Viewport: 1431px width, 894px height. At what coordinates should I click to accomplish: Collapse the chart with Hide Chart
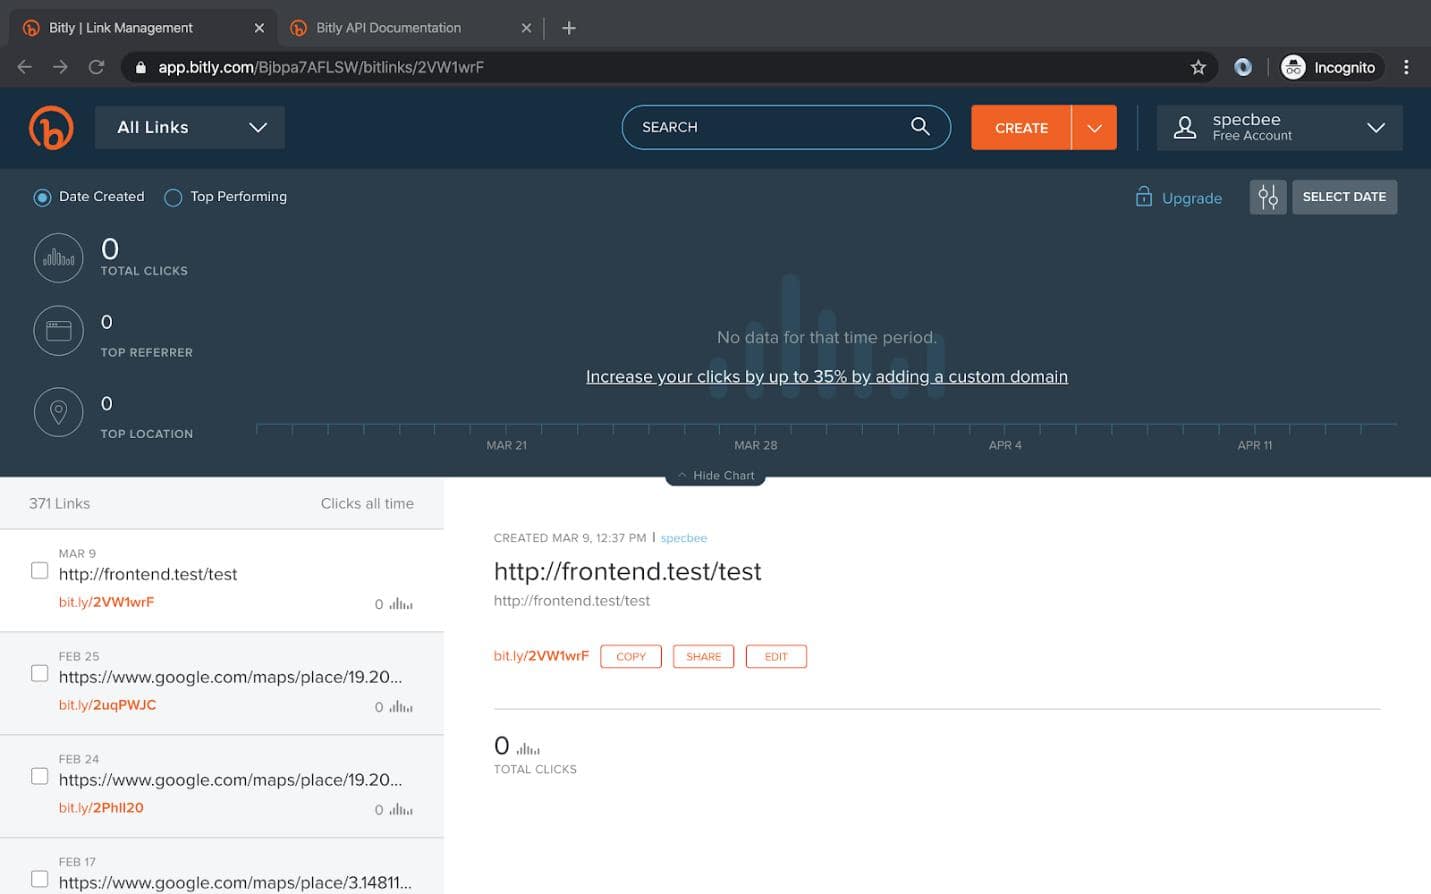pos(716,475)
